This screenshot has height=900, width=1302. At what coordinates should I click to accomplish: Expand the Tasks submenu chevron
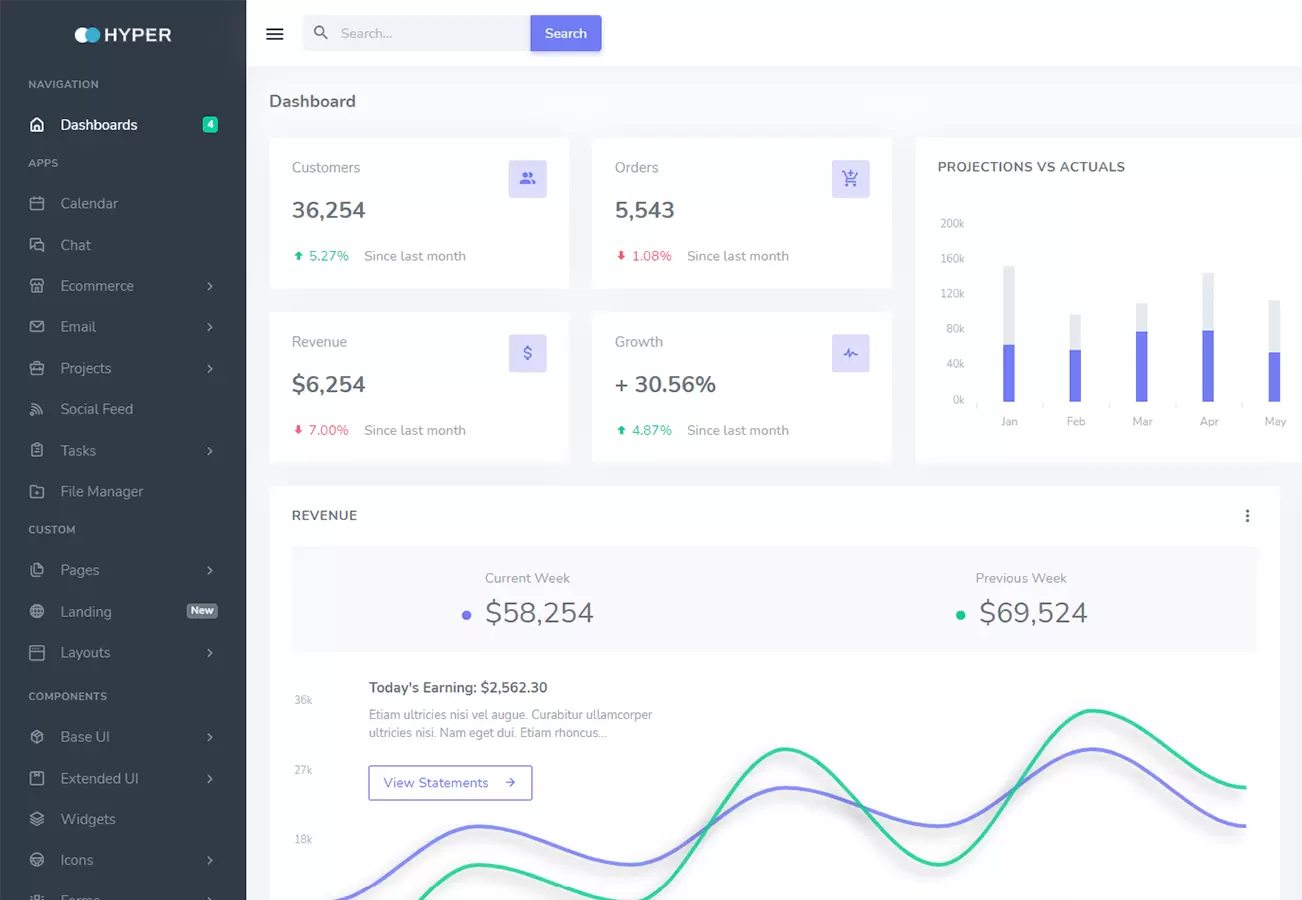(x=210, y=451)
